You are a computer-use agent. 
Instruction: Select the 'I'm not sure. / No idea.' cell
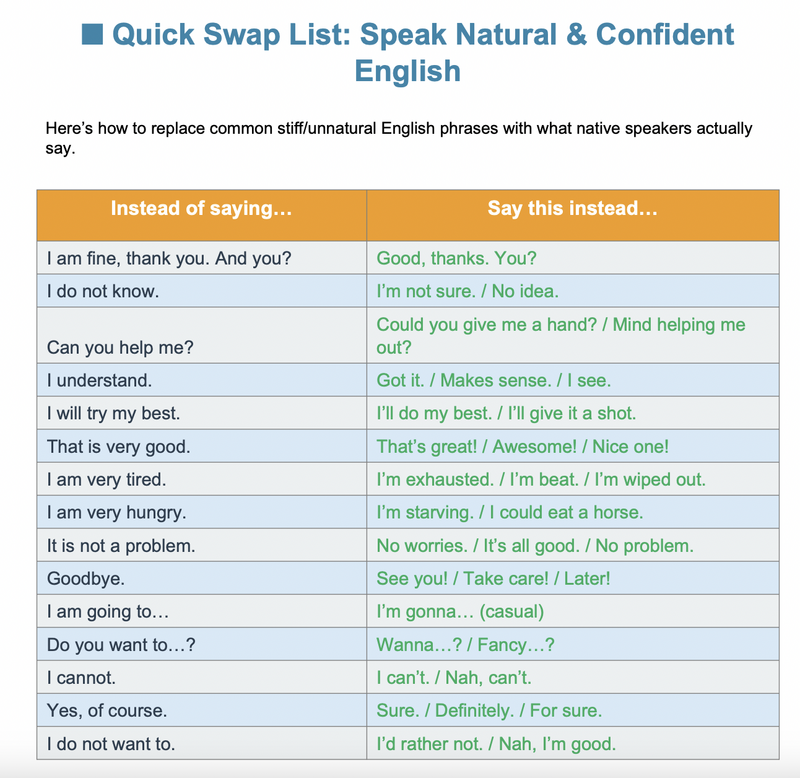click(x=572, y=291)
